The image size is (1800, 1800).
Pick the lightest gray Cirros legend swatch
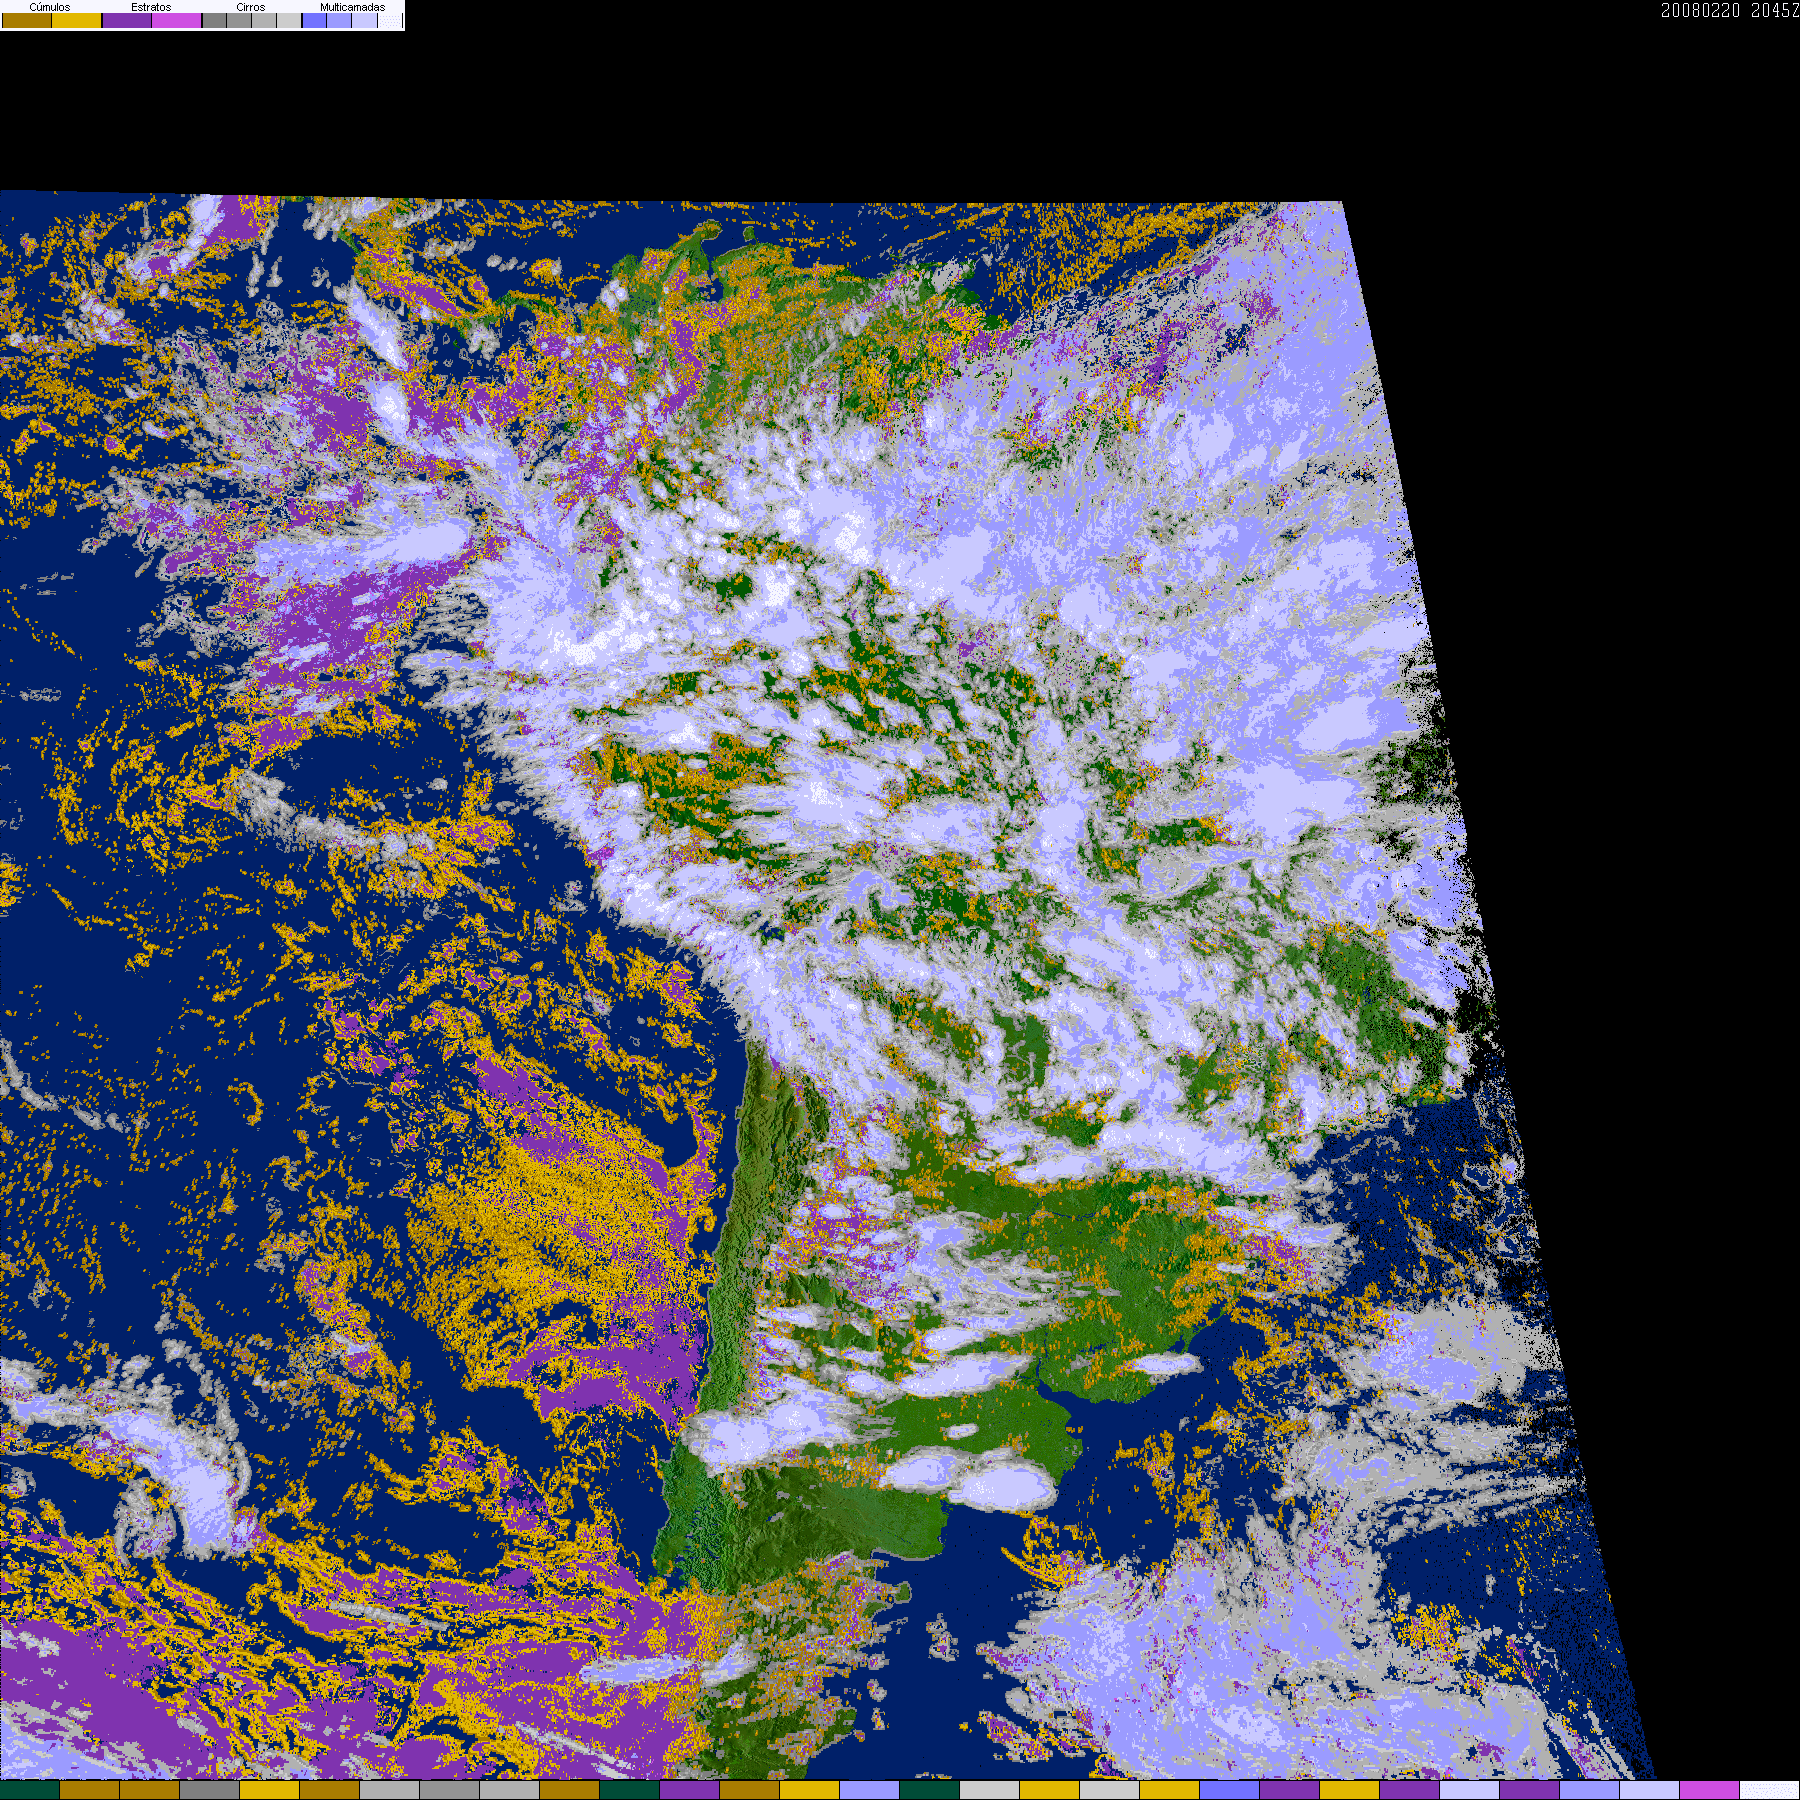289,20
